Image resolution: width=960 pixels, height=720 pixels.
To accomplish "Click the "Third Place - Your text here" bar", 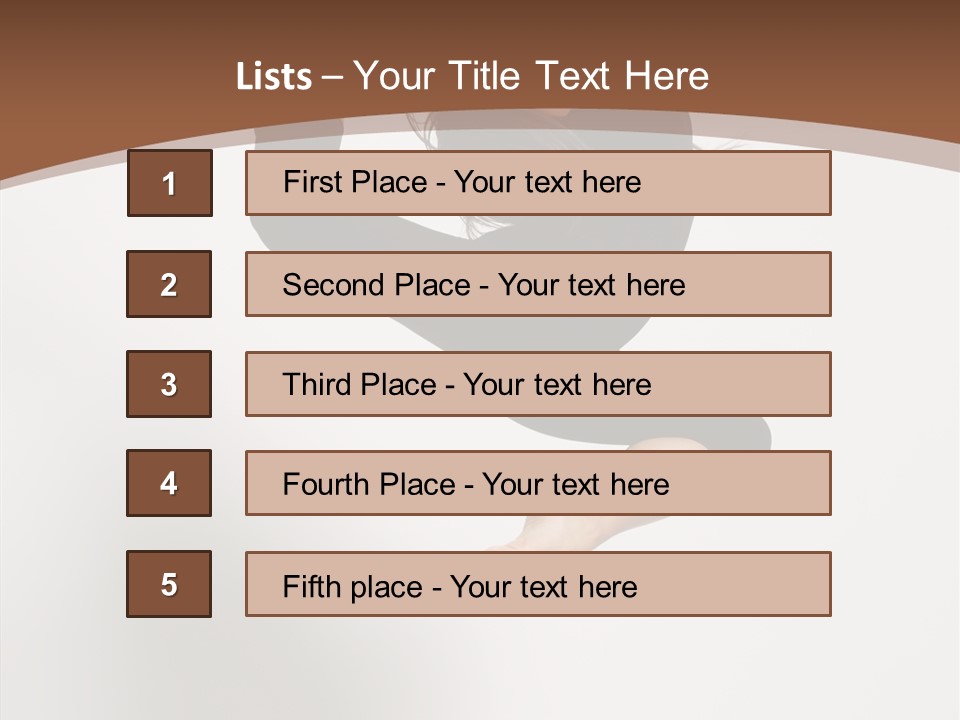I will tap(538, 384).
